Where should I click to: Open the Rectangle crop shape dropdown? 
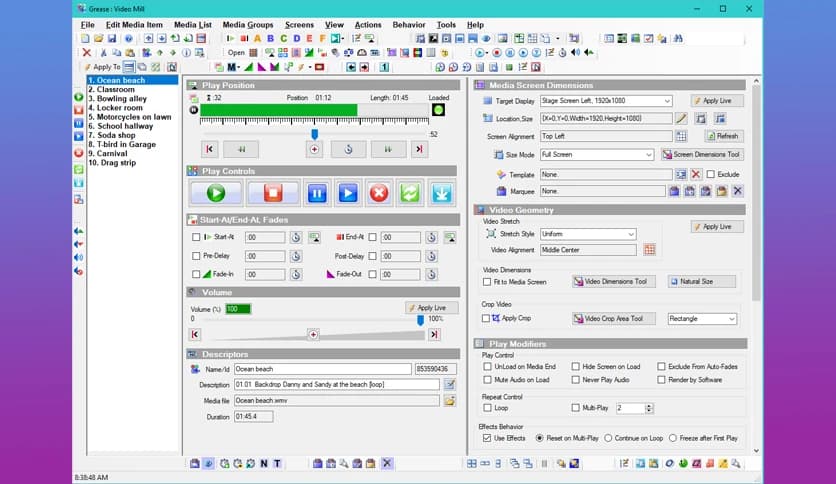coord(732,319)
